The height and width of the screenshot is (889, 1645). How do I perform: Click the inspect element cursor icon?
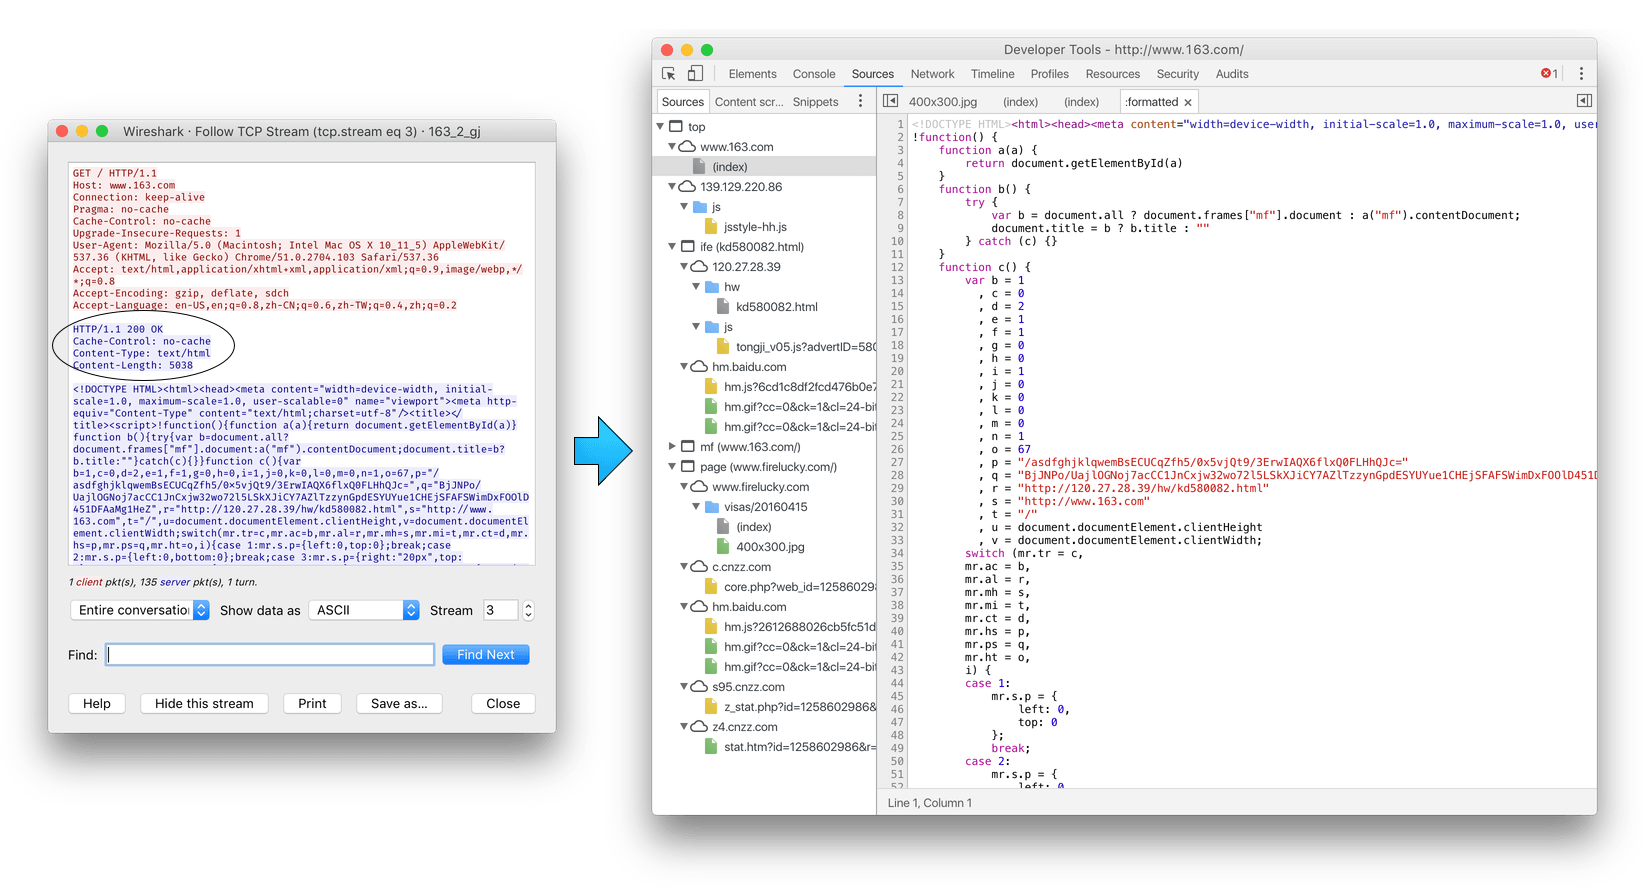[x=669, y=74]
